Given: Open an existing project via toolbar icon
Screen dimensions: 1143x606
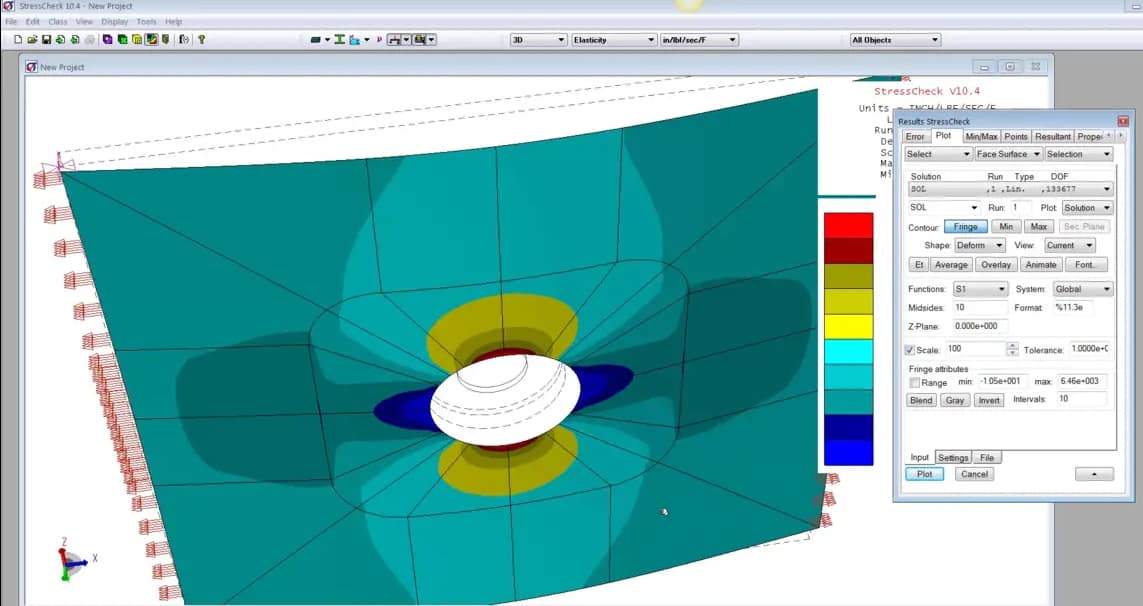Looking at the screenshot, I should [33, 39].
